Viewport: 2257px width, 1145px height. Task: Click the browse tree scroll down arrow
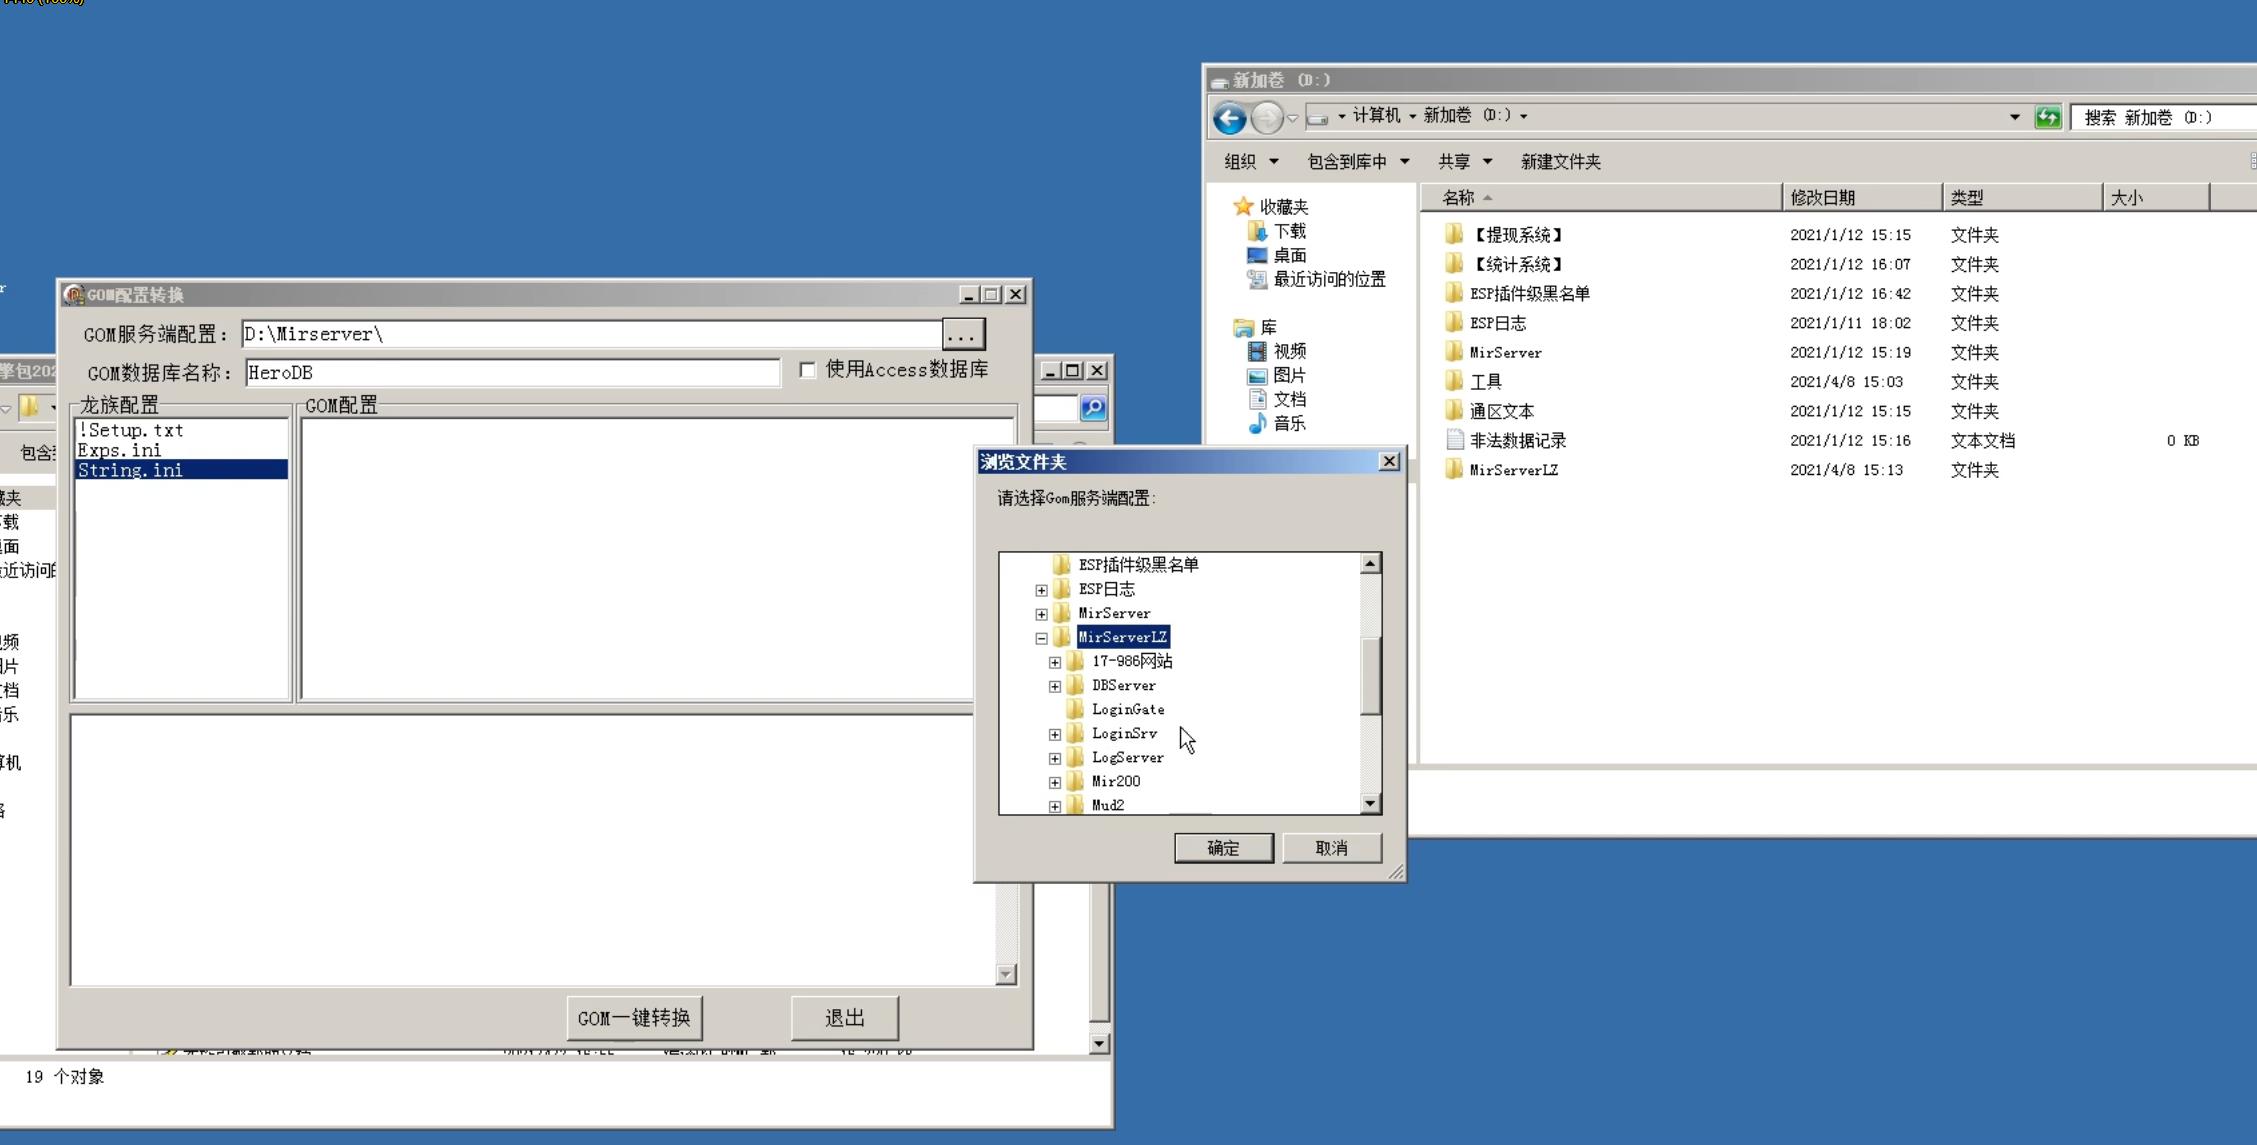click(1371, 804)
